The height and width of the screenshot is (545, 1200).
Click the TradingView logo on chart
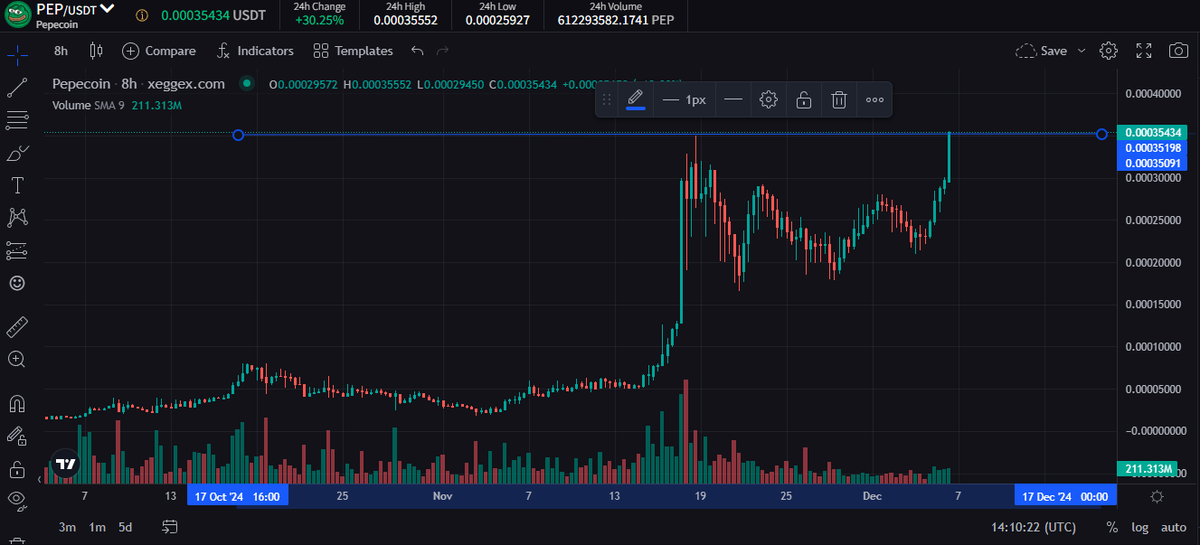(x=66, y=465)
